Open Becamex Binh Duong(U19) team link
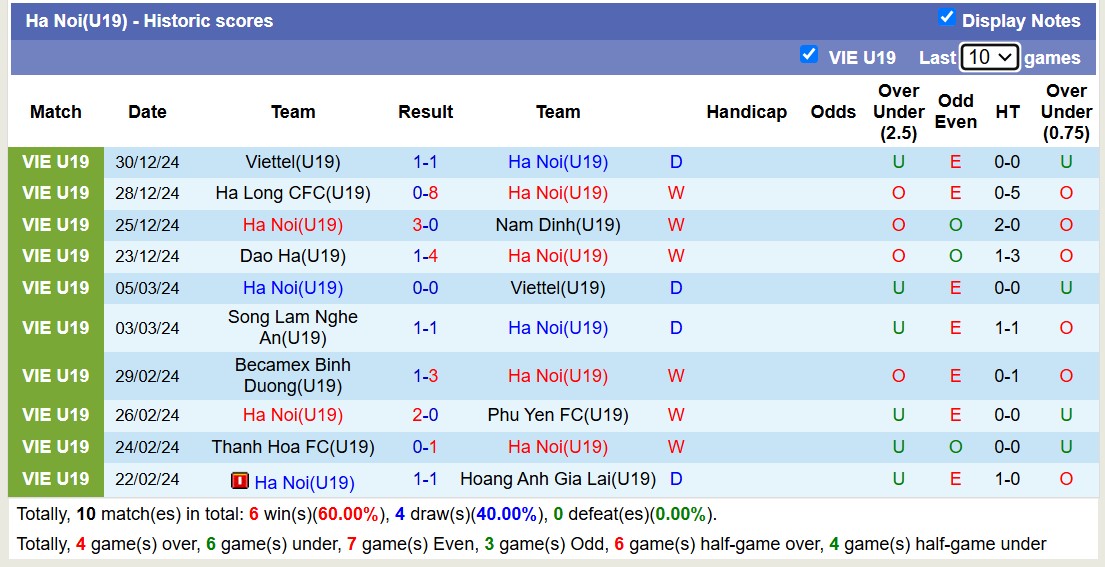 [x=293, y=375]
